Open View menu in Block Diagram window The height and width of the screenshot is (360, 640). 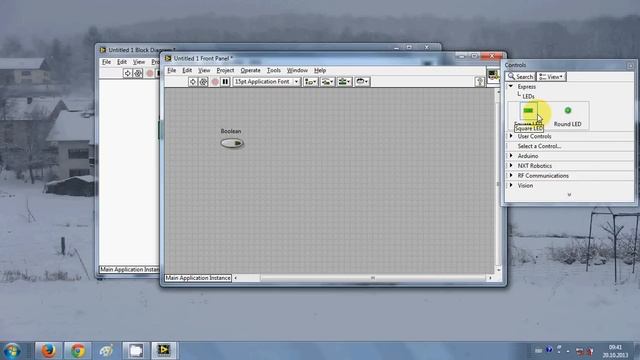(x=139, y=62)
